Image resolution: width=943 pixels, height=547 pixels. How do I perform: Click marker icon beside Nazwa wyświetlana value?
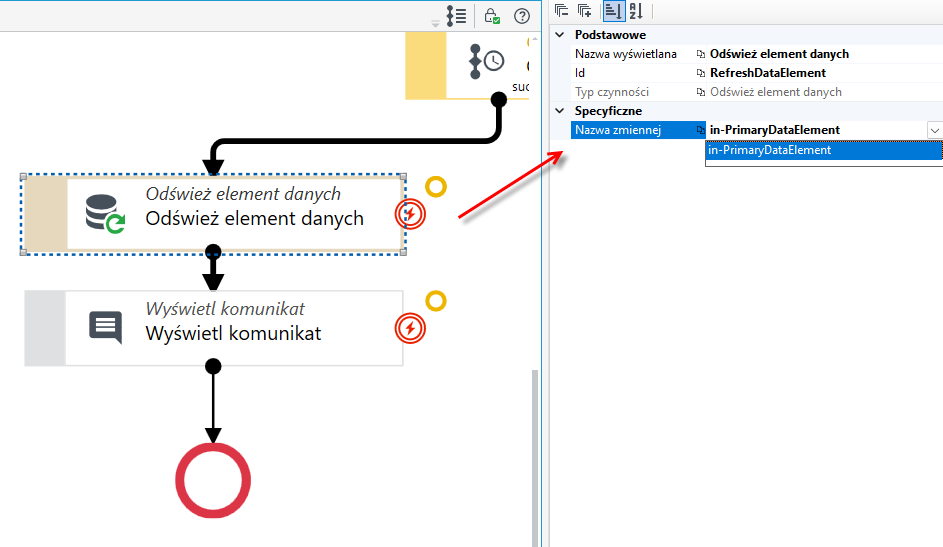coord(701,54)
